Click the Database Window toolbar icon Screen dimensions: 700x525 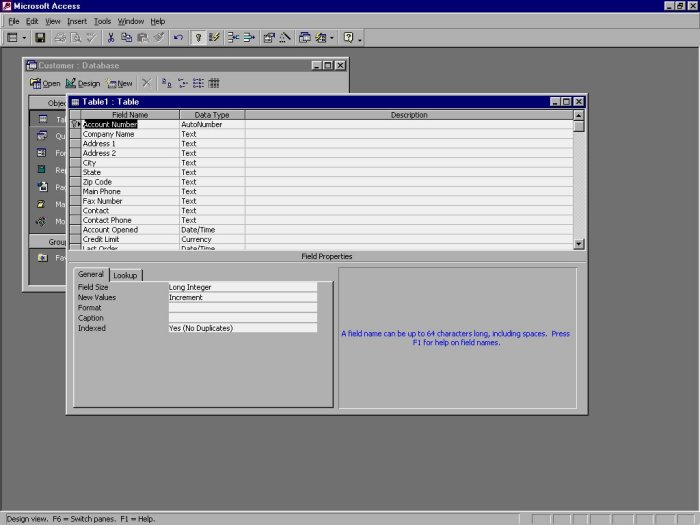pos(304,37)
